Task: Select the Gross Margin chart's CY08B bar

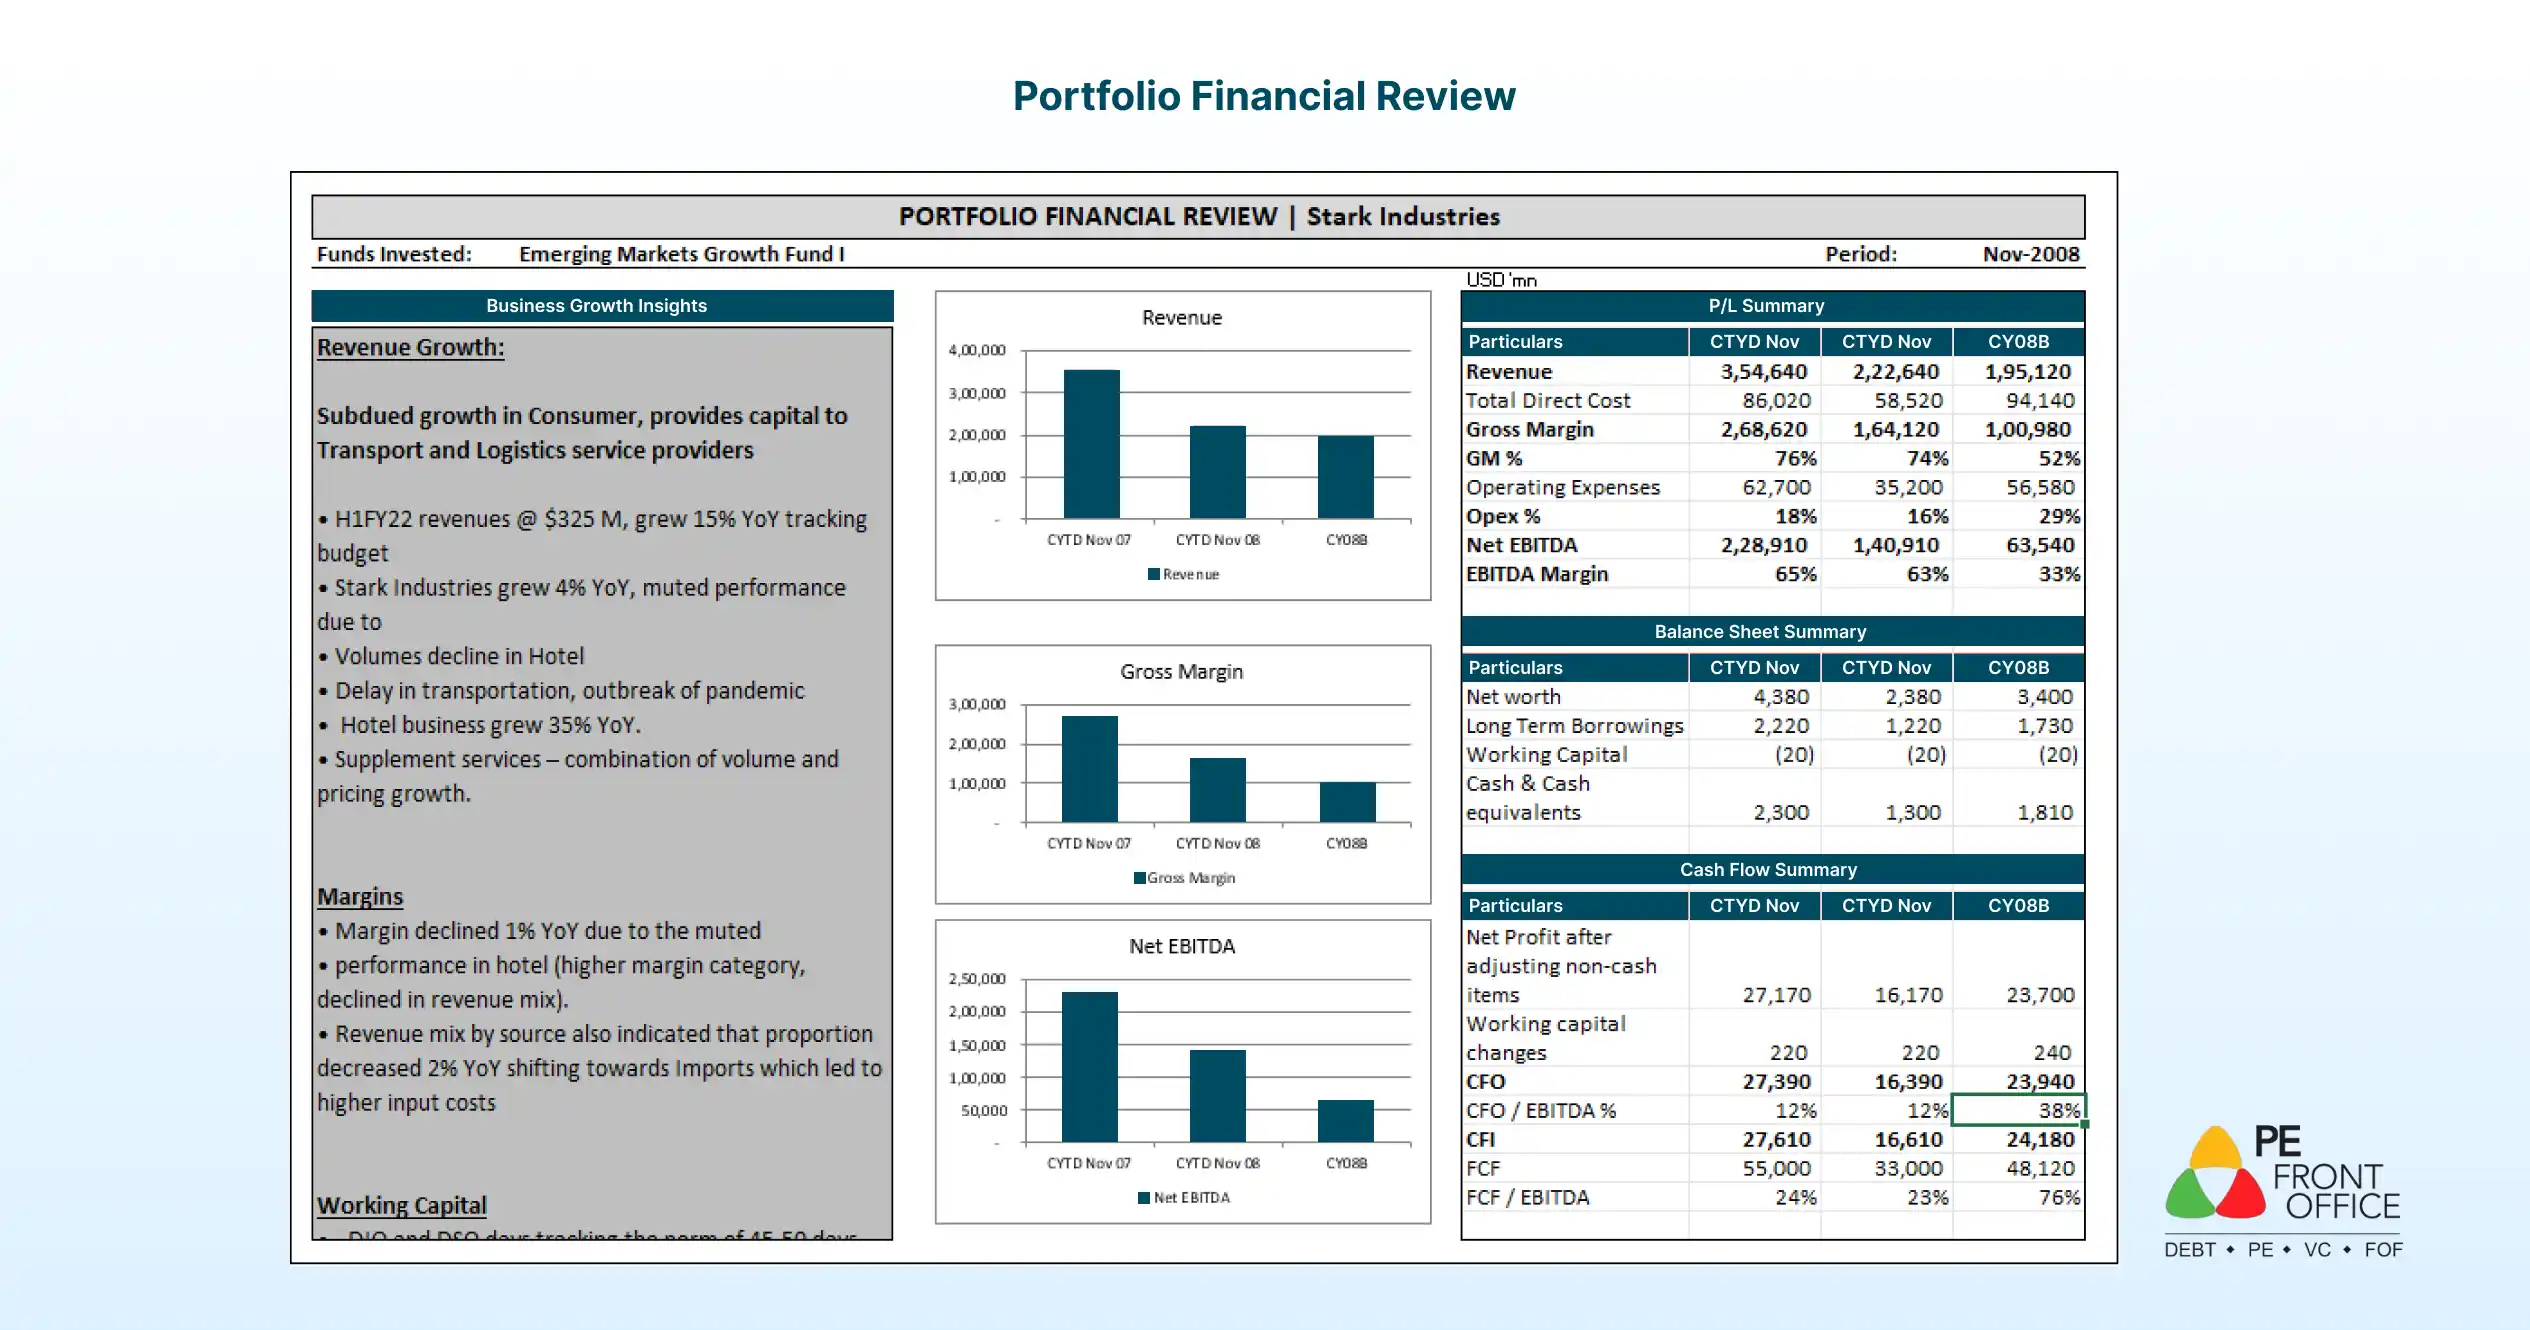Action: [1347, 802]
